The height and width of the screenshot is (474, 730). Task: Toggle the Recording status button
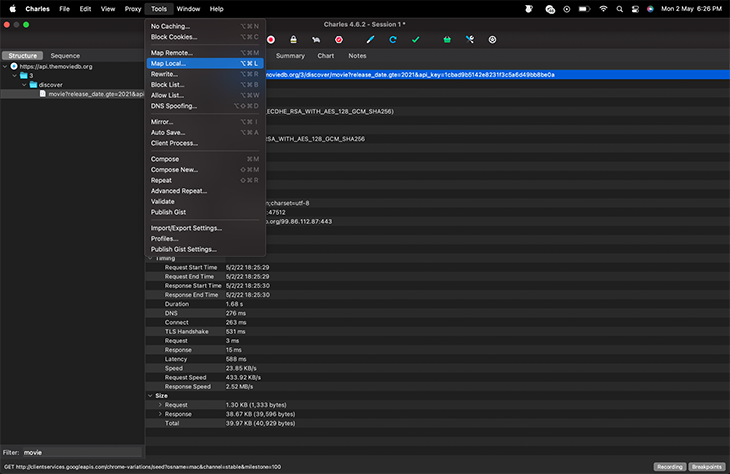(669, 467)
